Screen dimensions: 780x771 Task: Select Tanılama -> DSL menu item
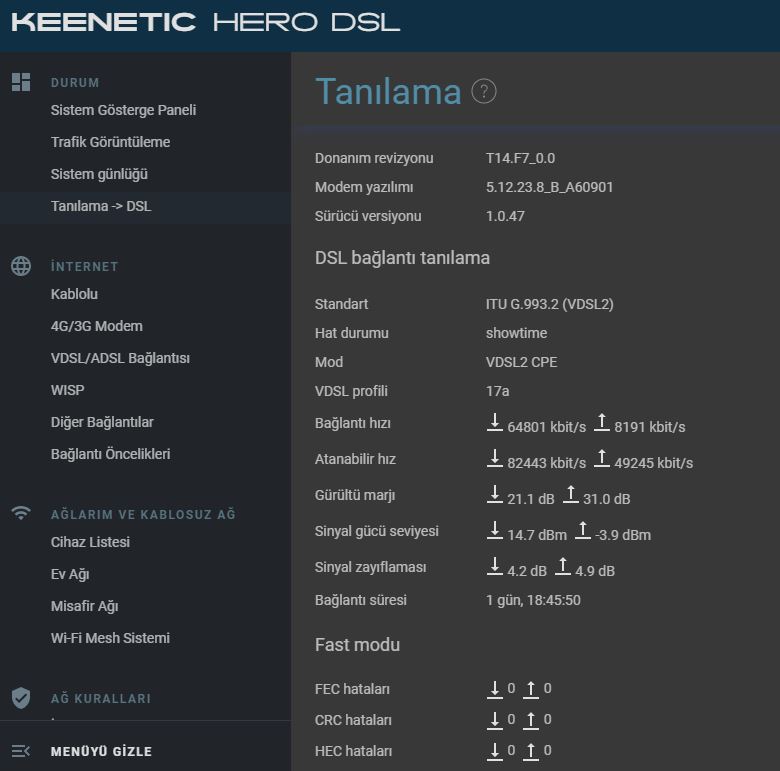pyautogui.click(x=101, y=206)
